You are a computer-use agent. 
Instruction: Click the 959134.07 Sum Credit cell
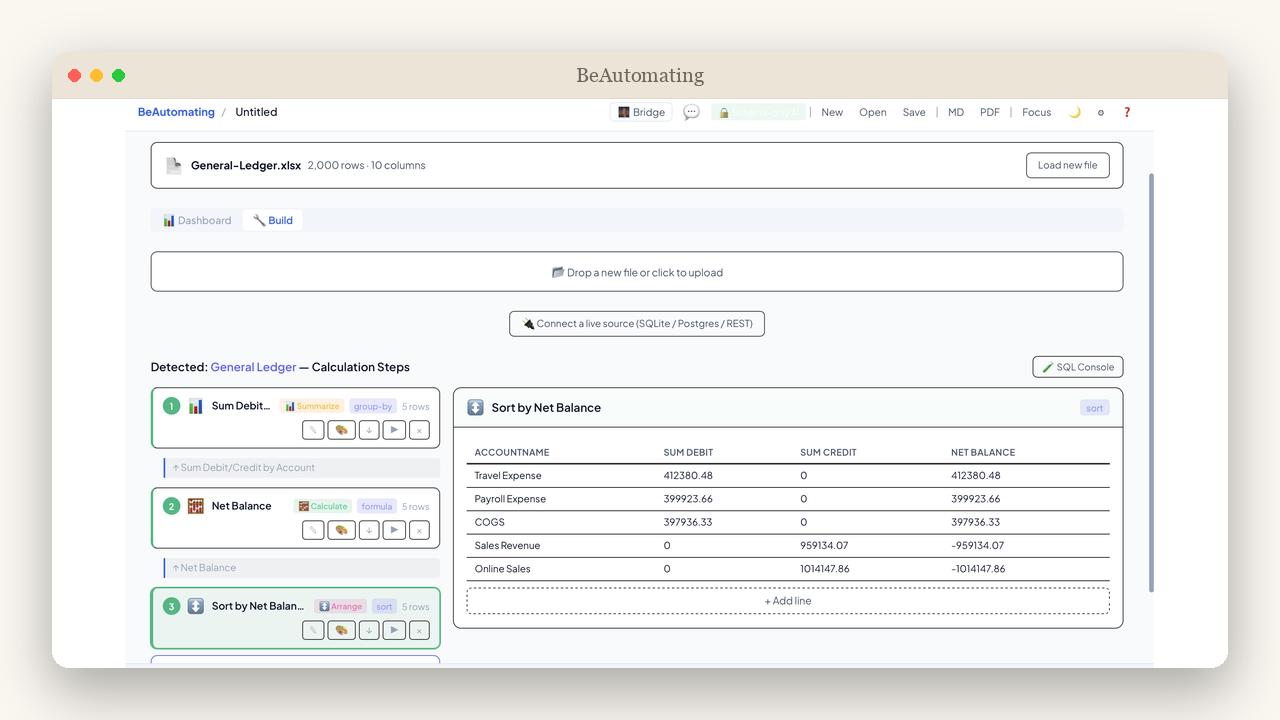pos(824,546)
